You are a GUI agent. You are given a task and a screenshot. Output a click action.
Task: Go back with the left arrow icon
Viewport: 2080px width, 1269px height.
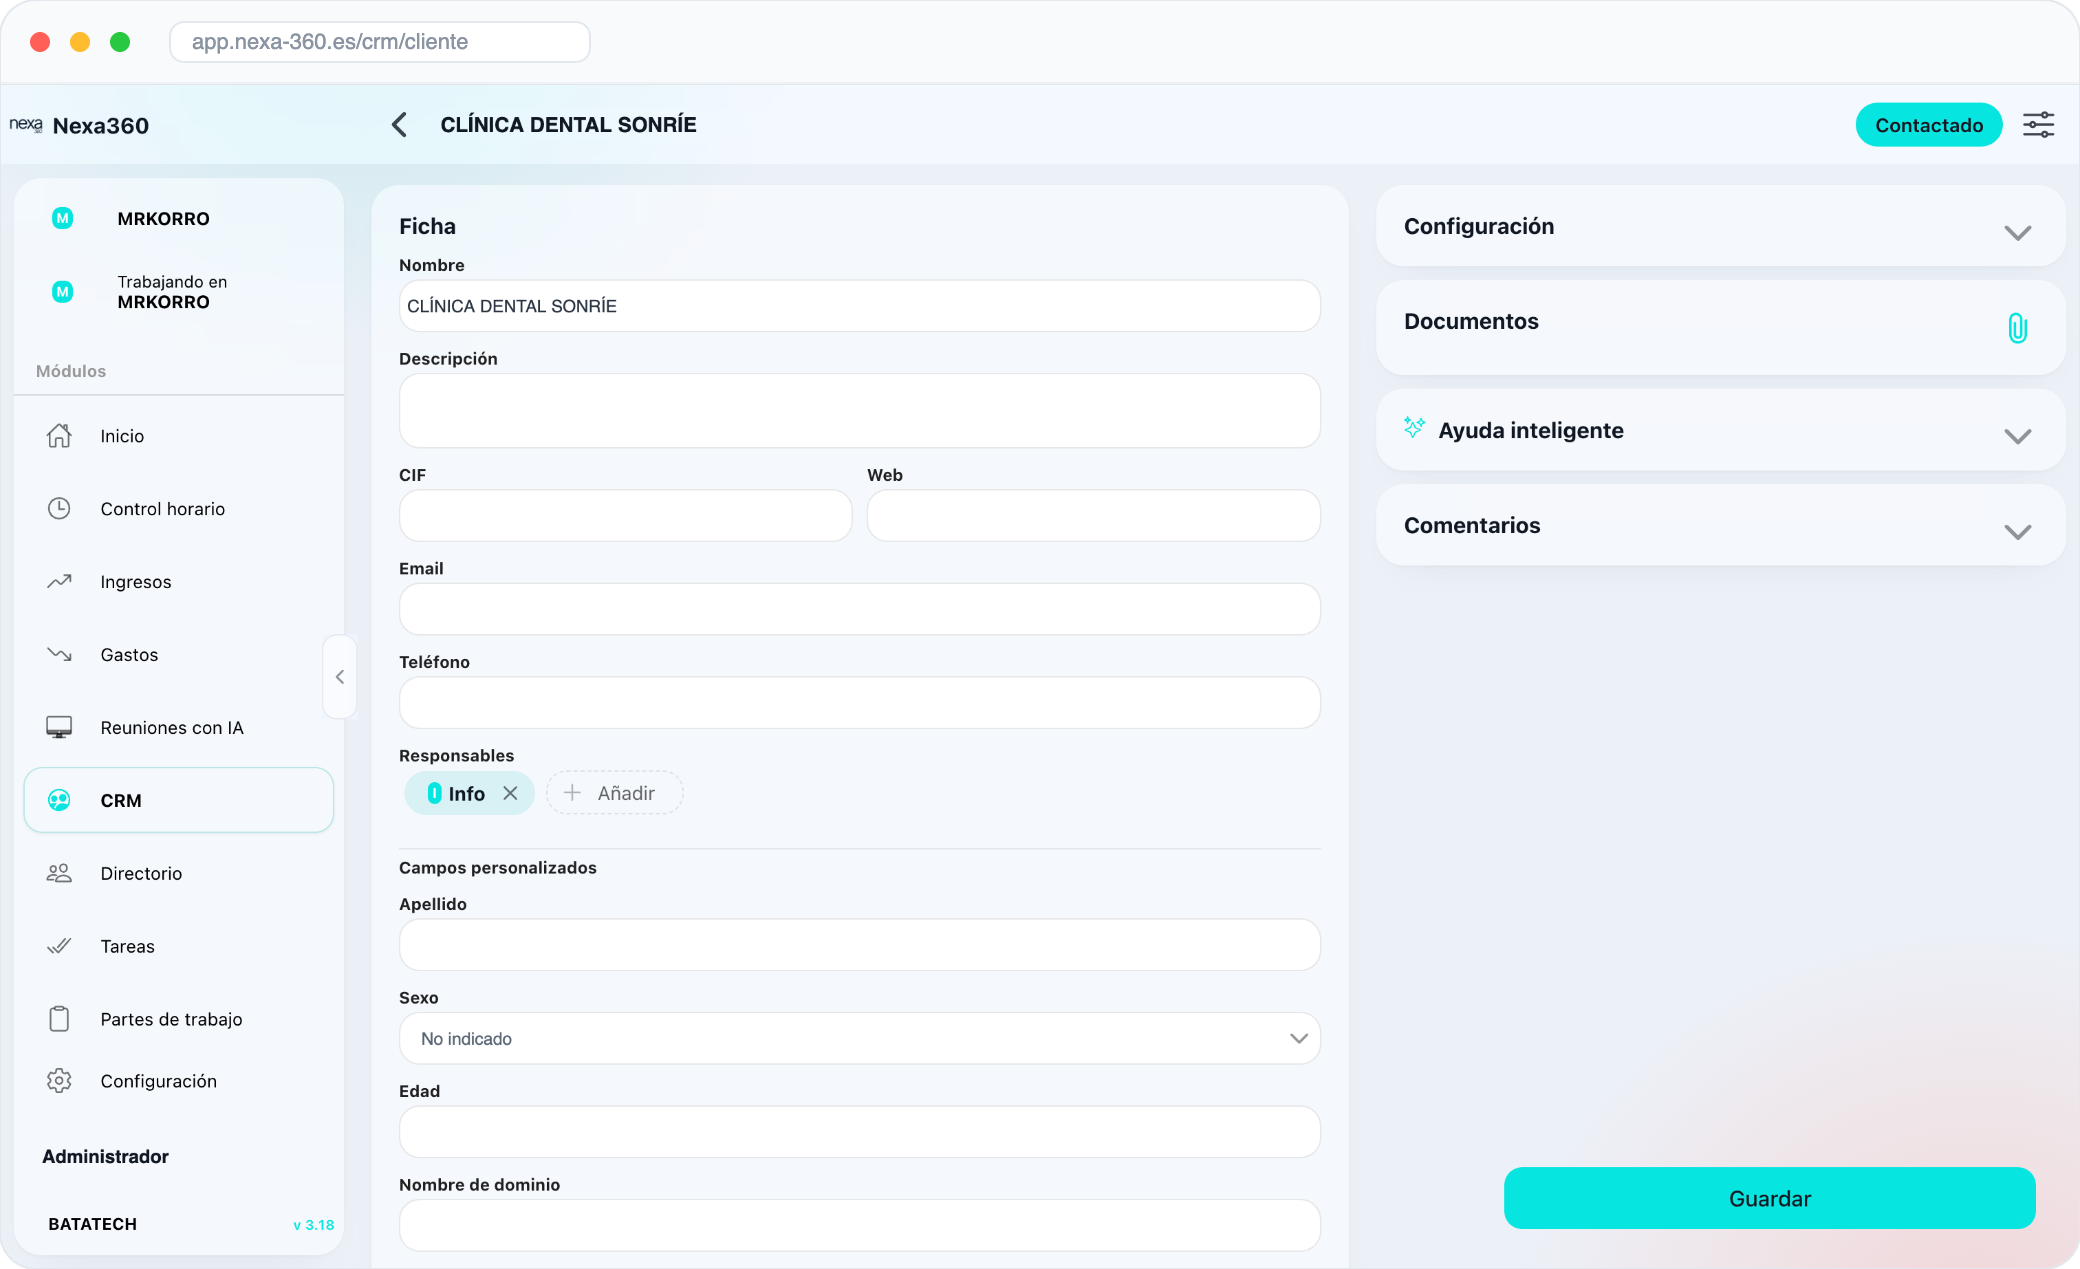point(399,125)
